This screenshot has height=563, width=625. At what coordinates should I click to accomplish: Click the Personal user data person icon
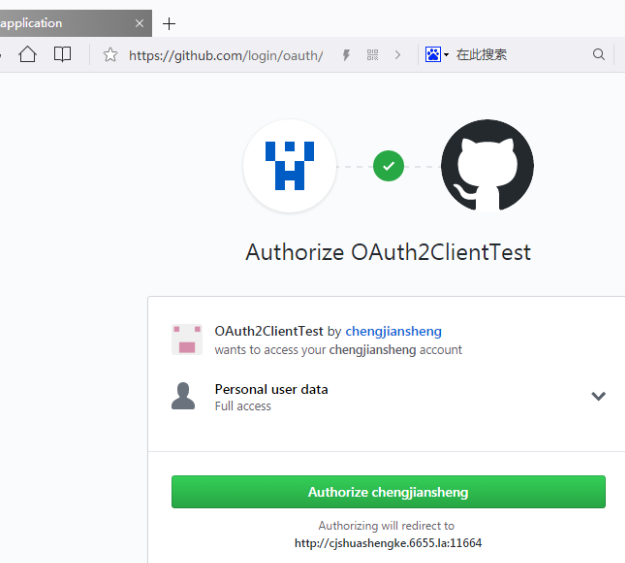coord(183,396)
